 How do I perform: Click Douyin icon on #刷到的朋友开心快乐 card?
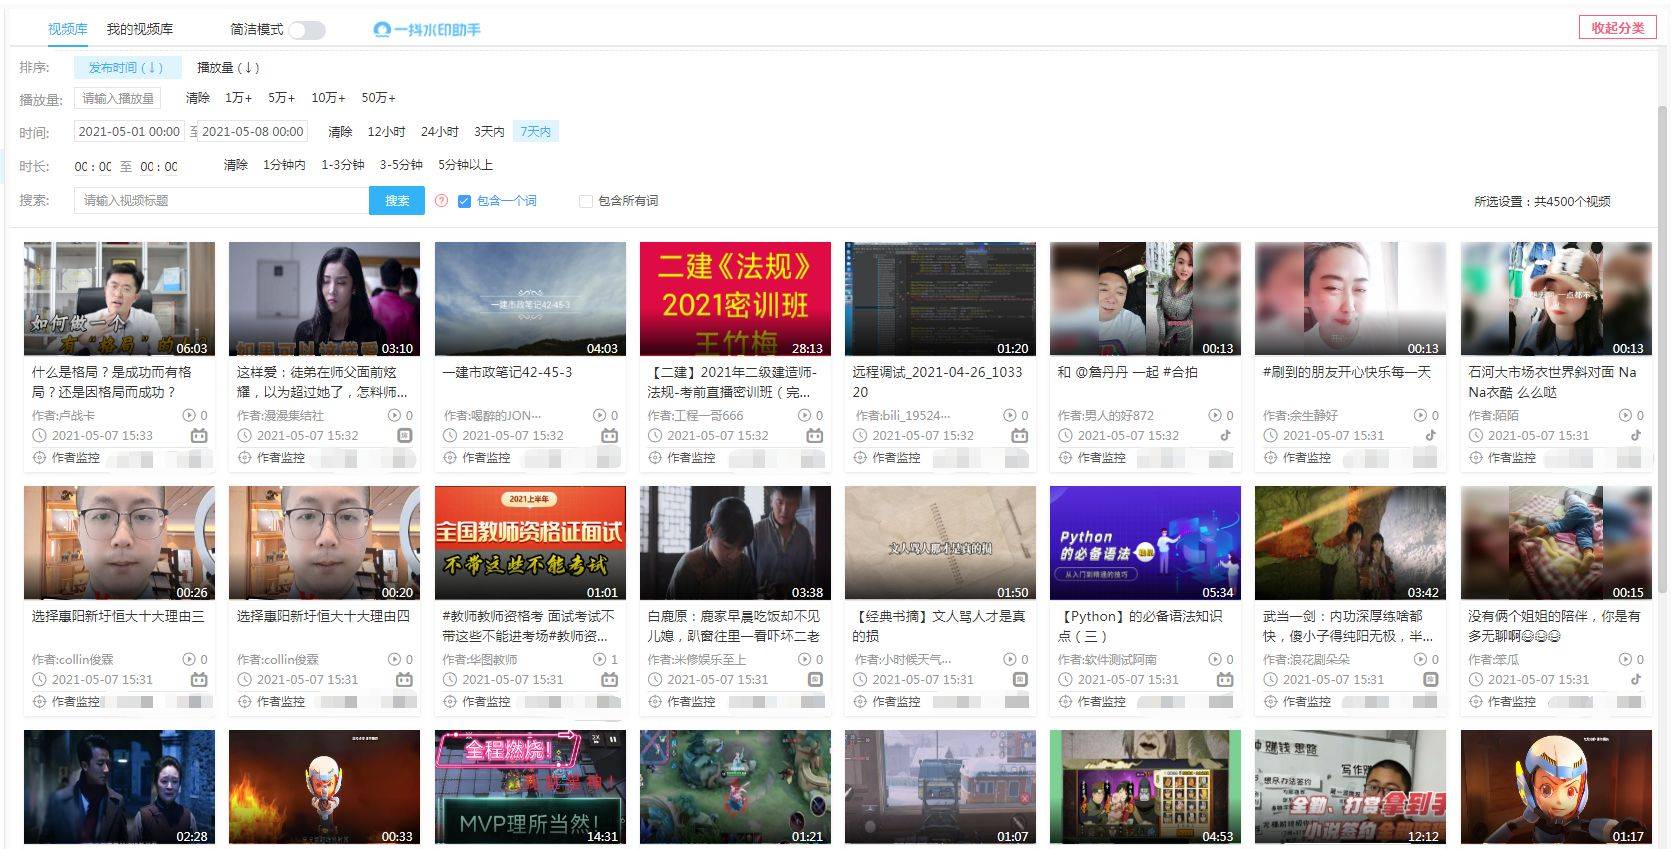[1430, 435]
